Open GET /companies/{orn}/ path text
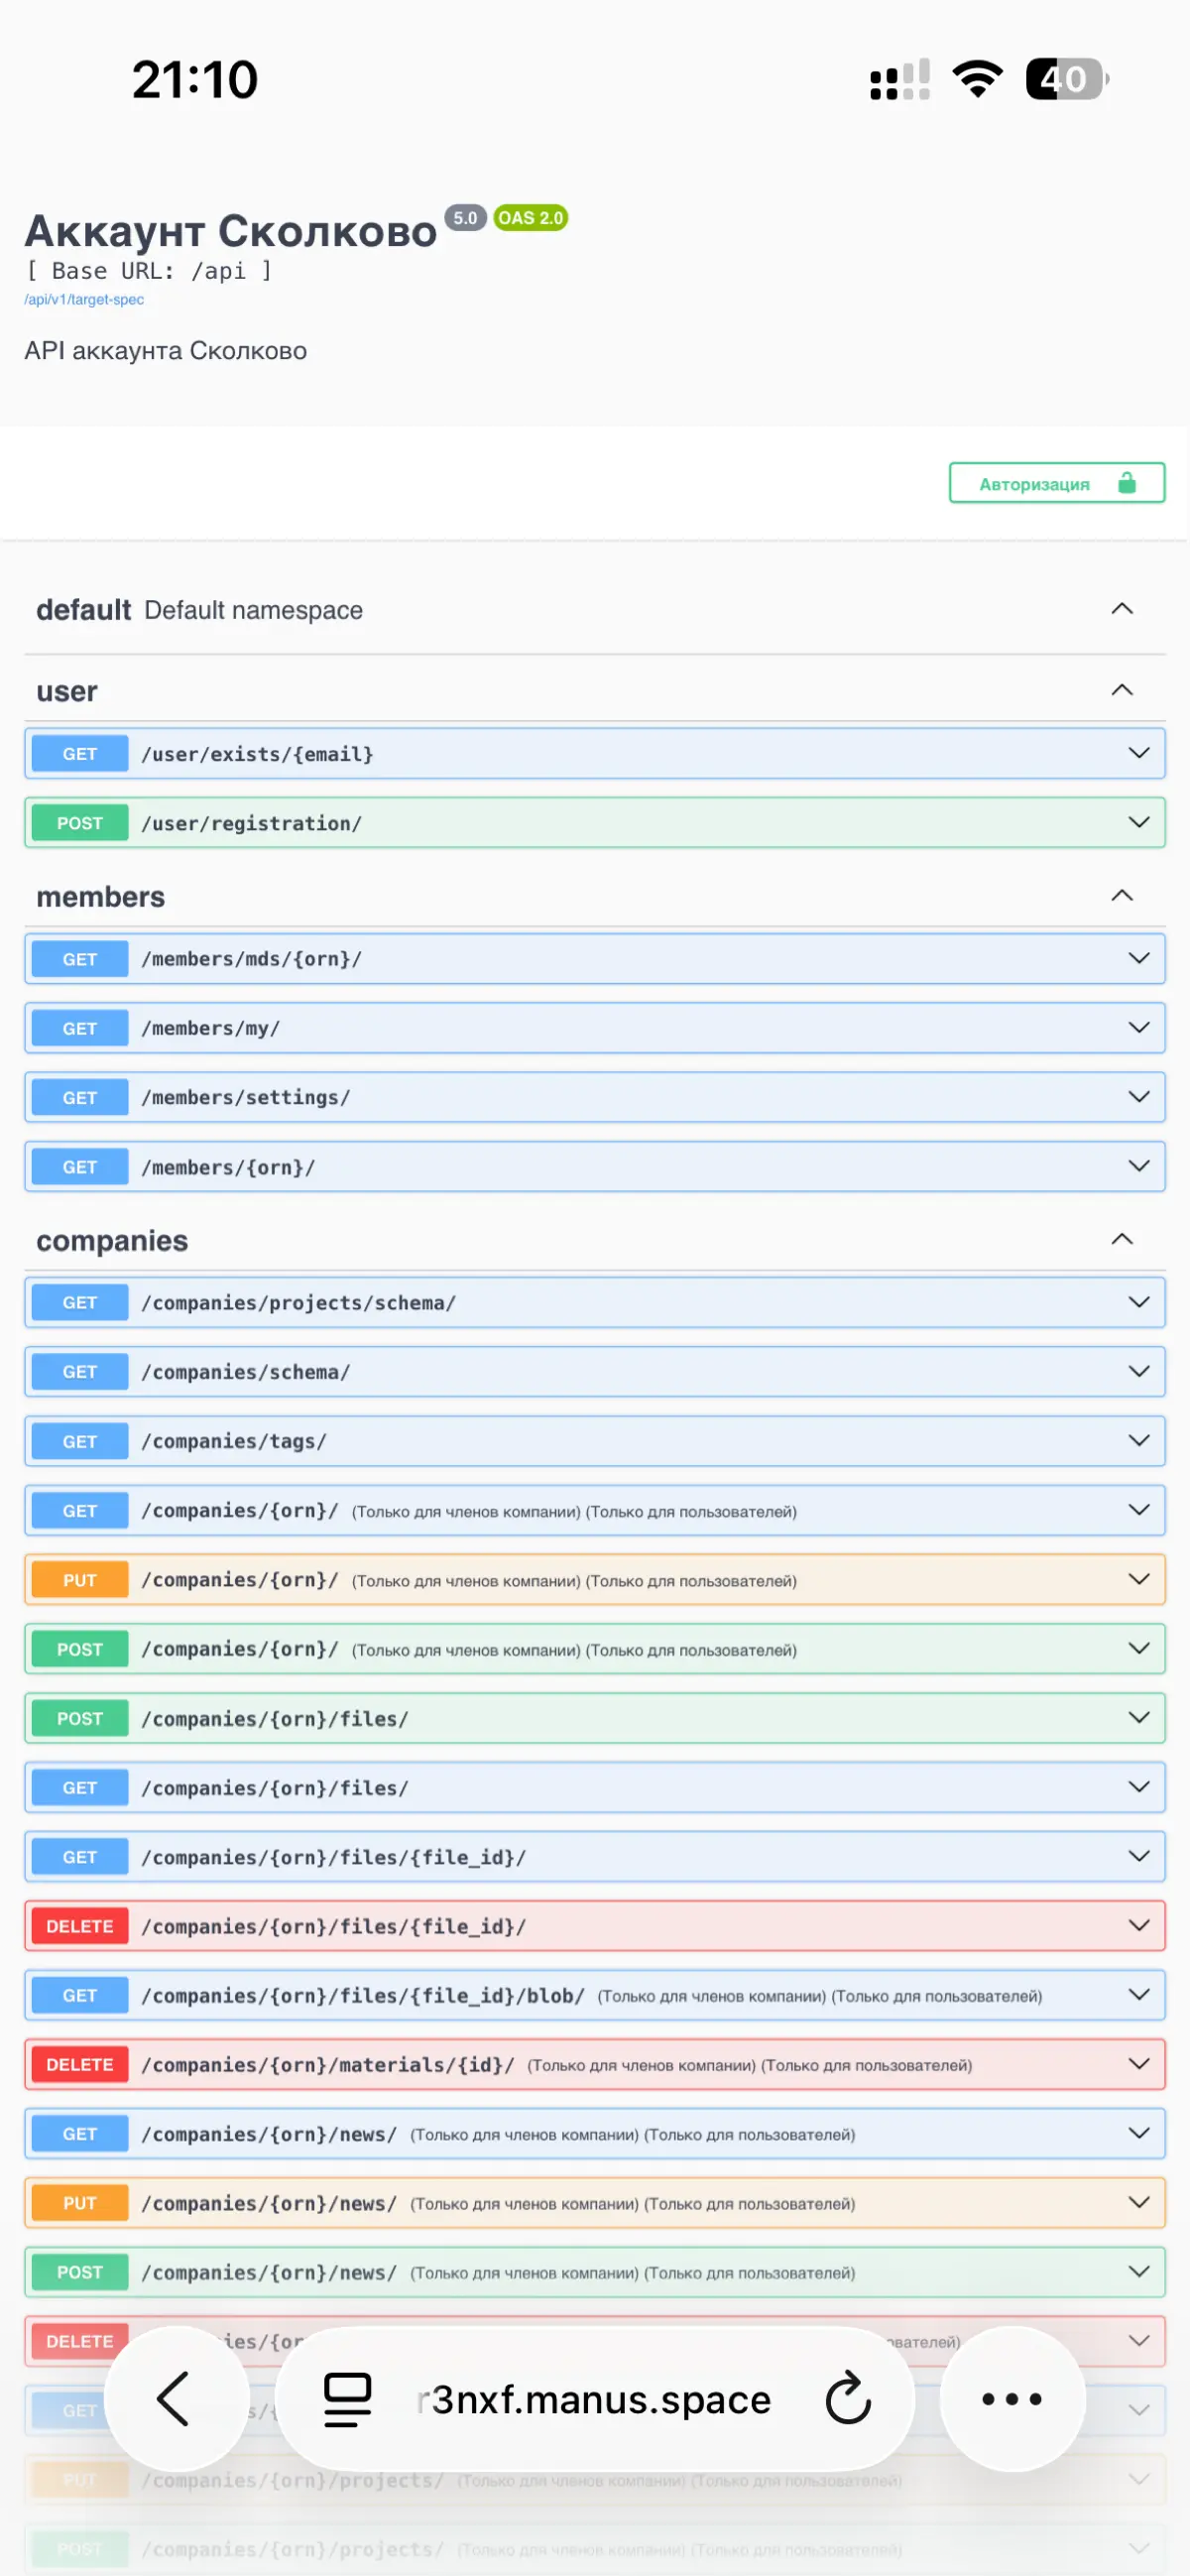1190x2576 pixels. tap(240, 1510)
